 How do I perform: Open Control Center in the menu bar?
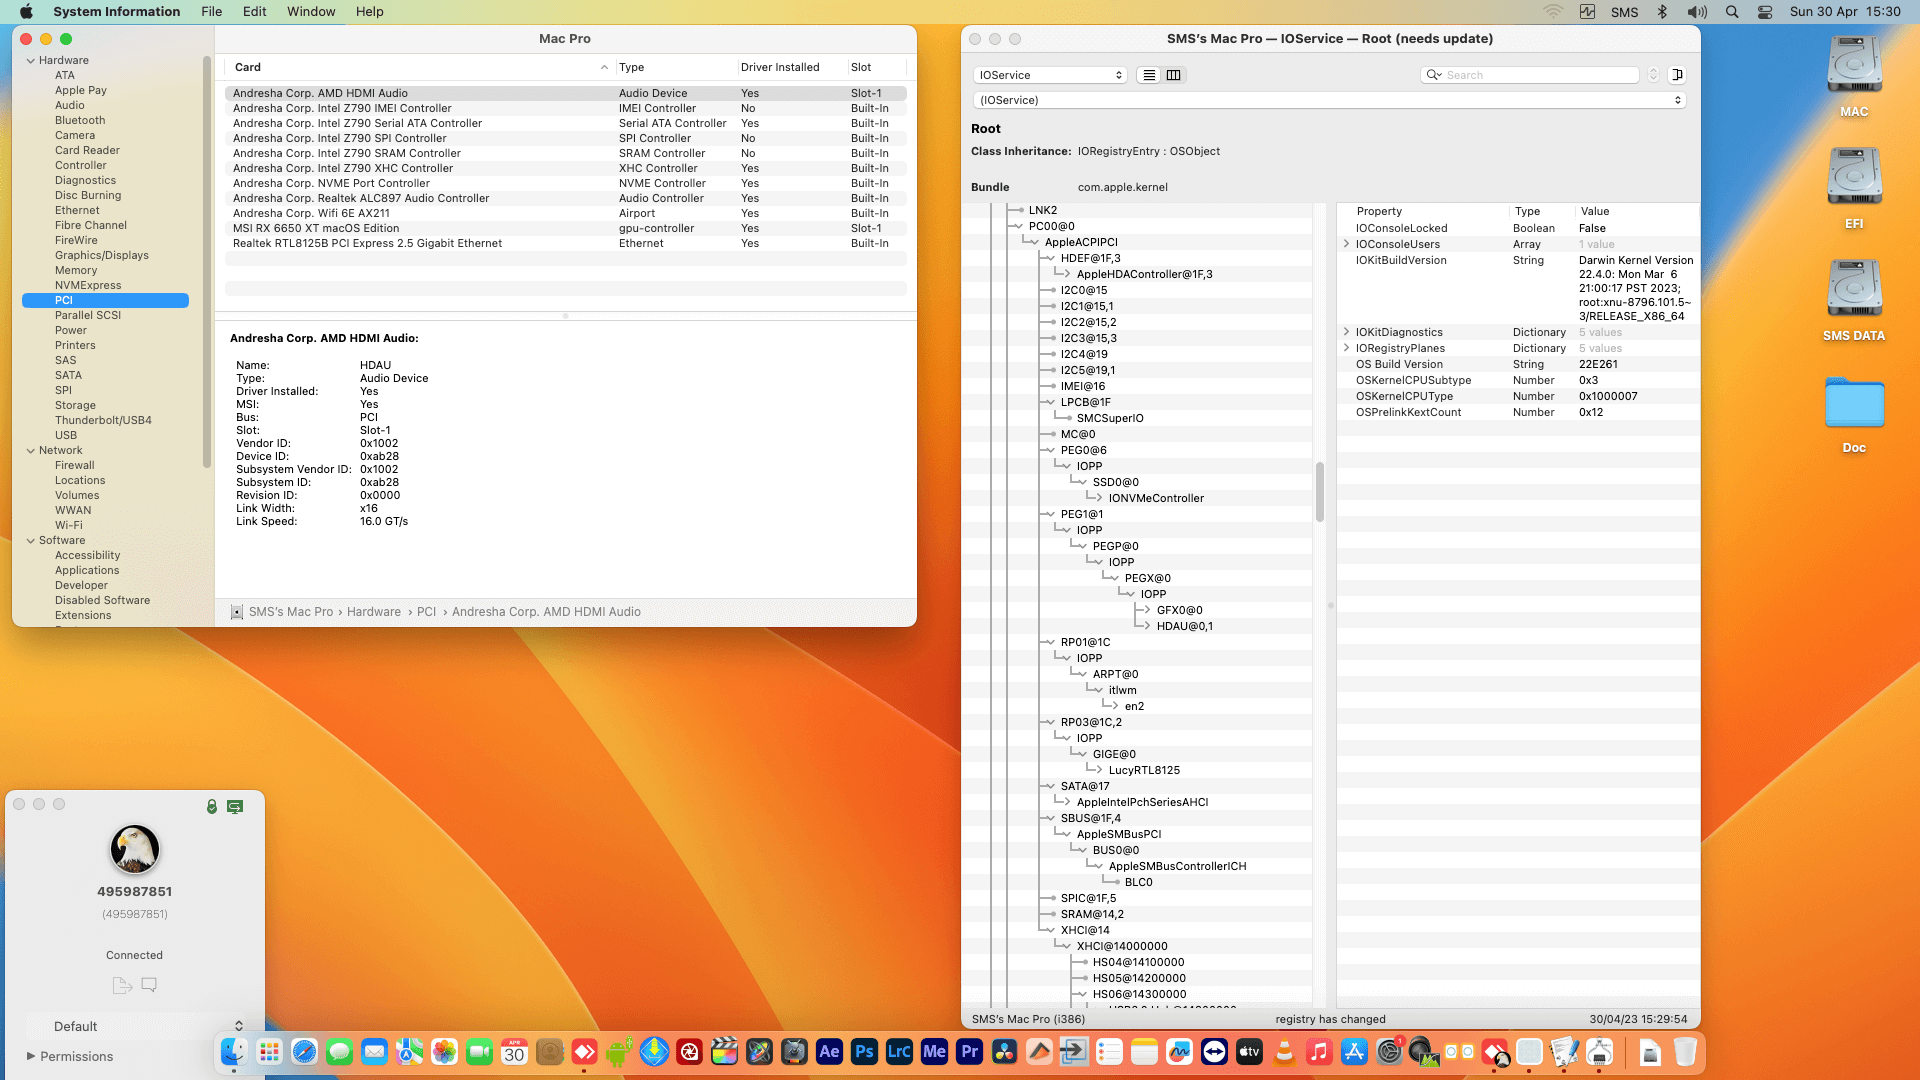point(1765,12)
